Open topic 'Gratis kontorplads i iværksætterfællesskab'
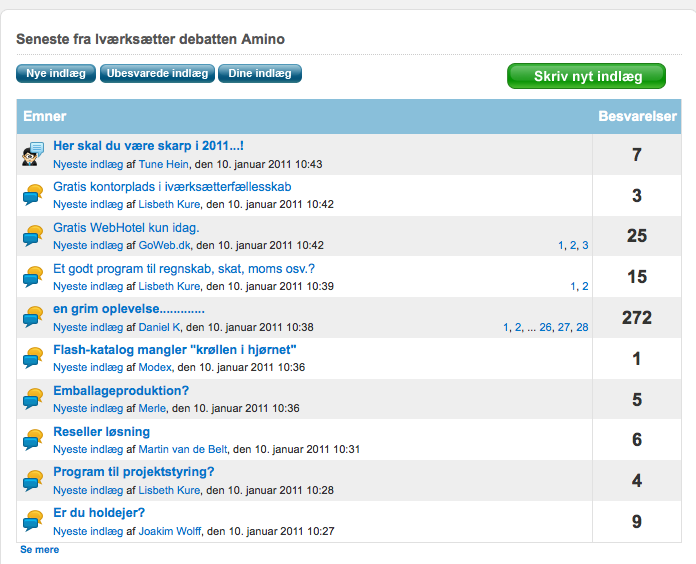 (172, 187)
